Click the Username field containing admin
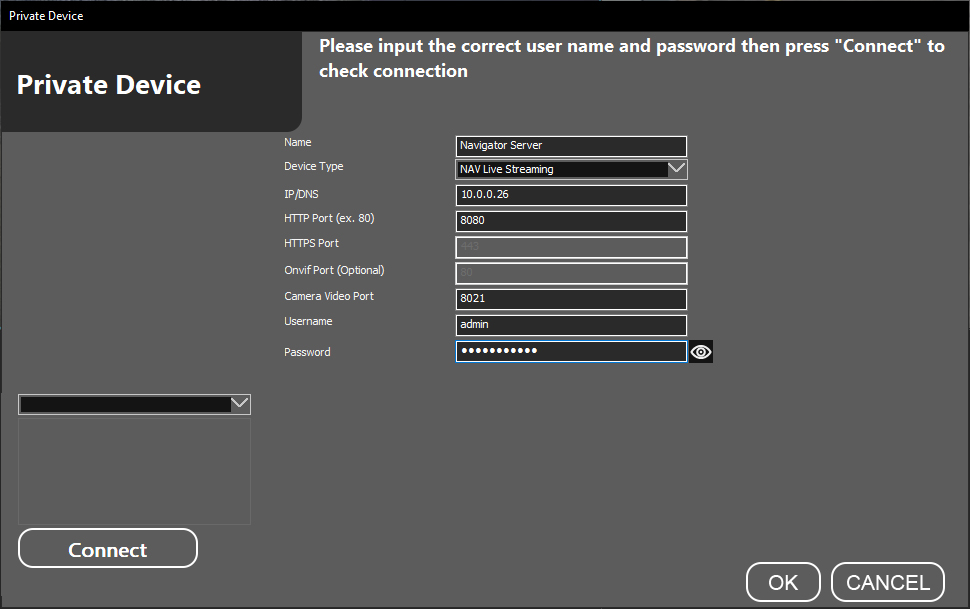970x609 pixels. (x=571, y=325)
